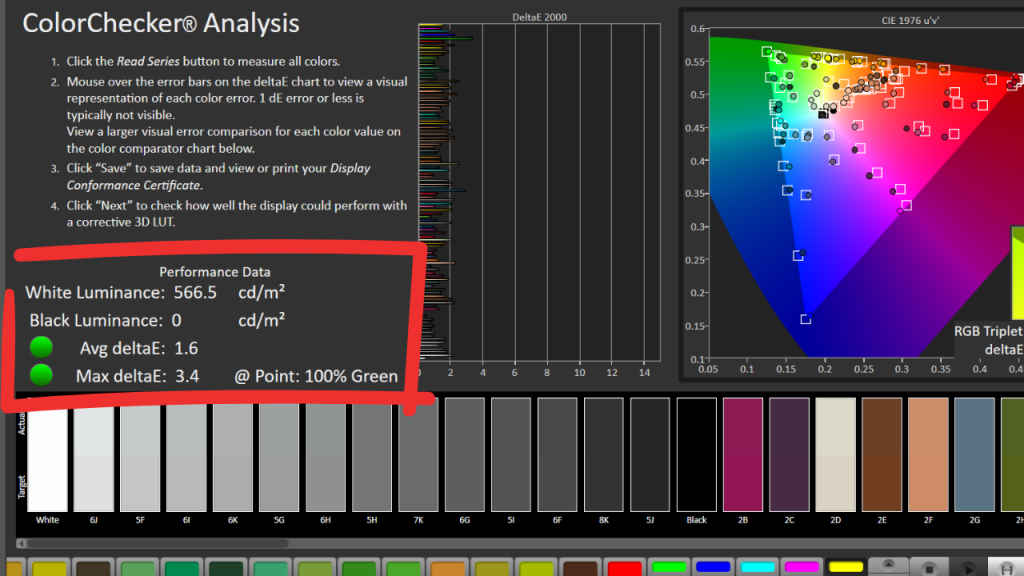Select the 5F gray swatch

point(140,455)
